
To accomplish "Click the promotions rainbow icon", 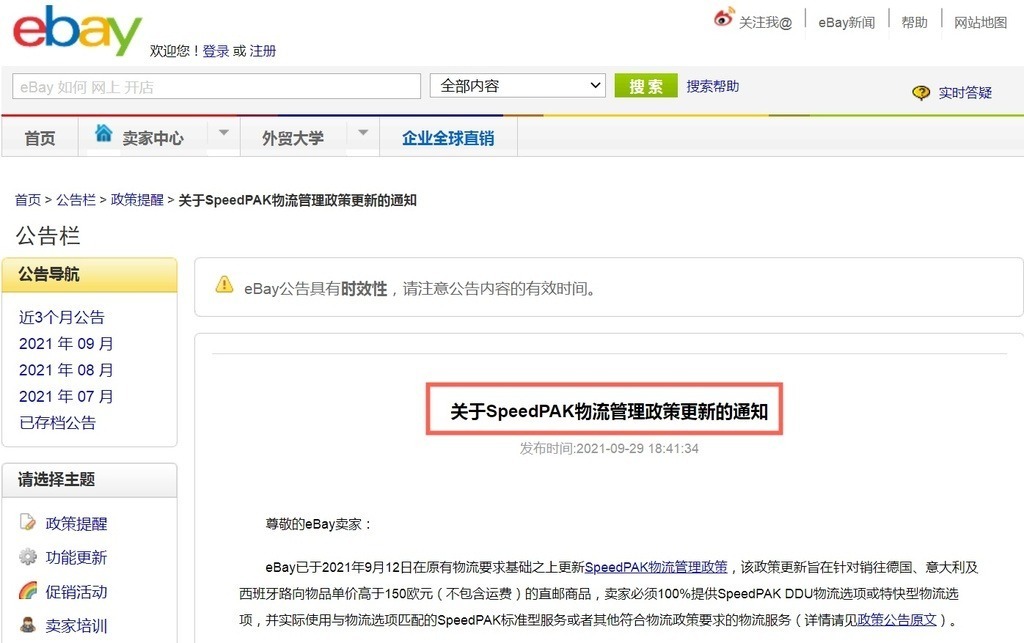I will tap(28, 591).
